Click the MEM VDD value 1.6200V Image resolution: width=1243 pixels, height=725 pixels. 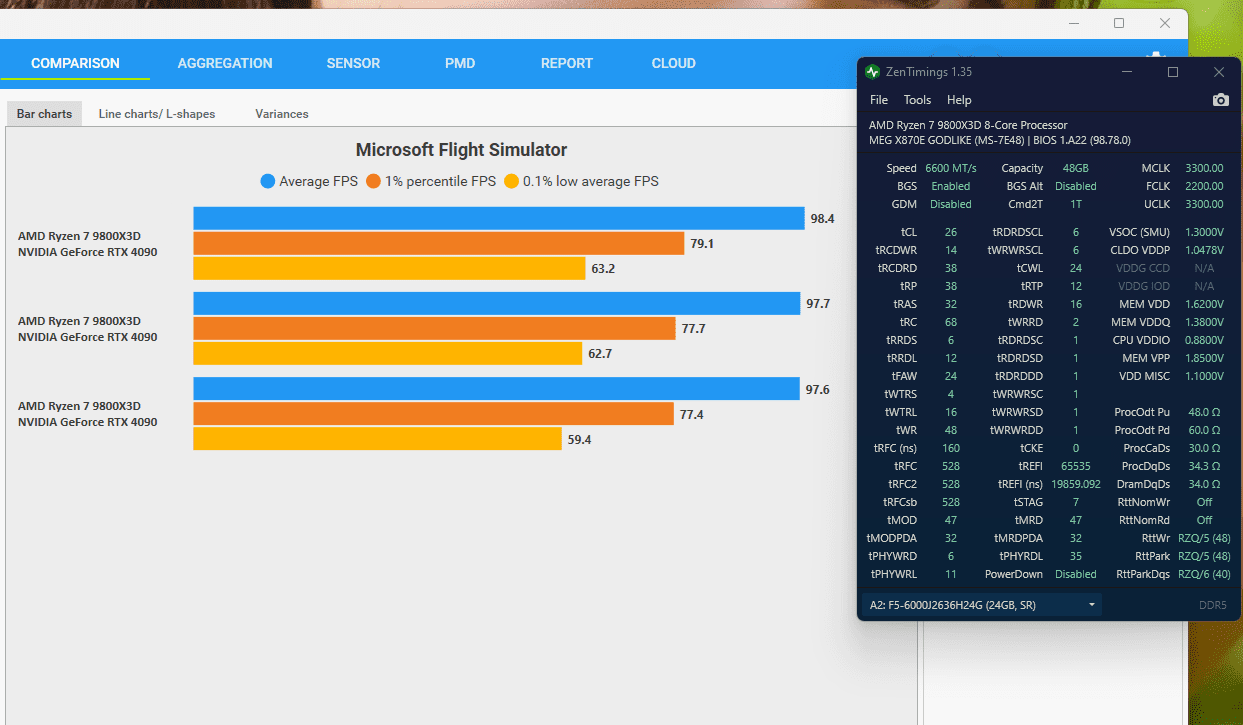1203,304
